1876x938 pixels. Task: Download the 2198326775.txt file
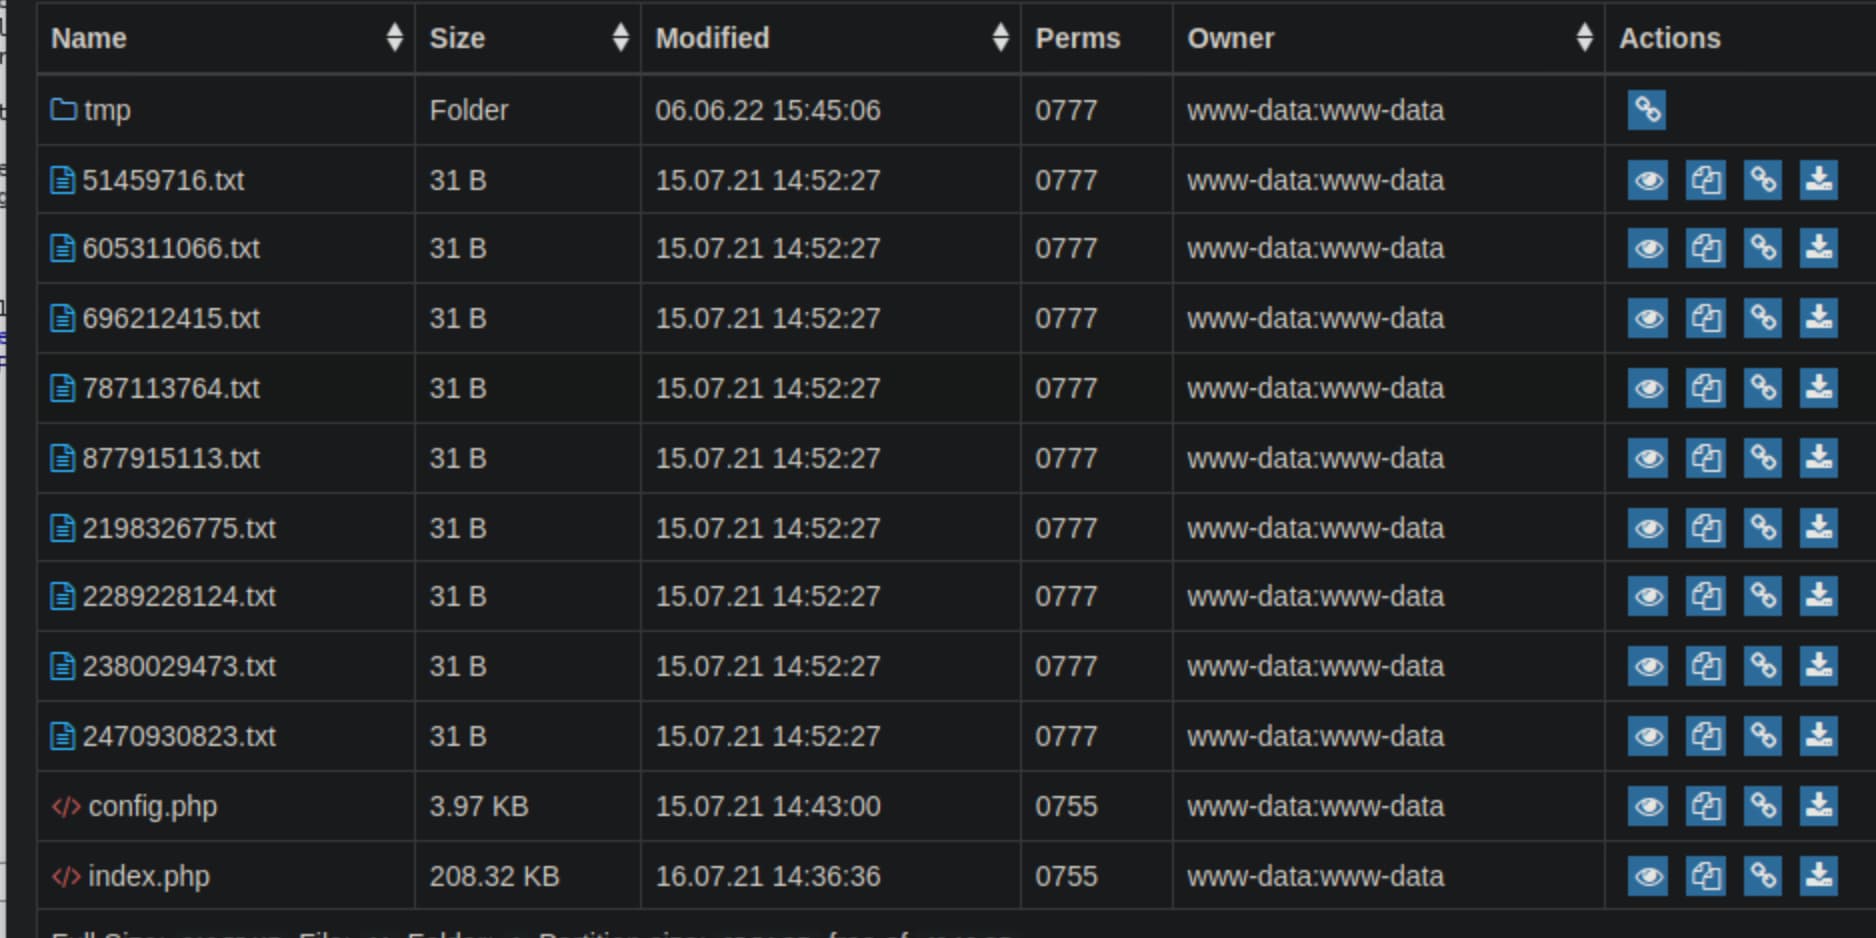pos(1819,528)
